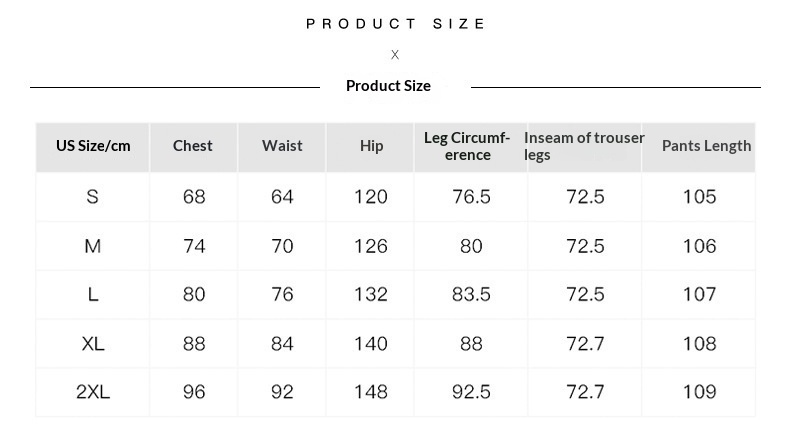Click the hip value 120 for size S

pyautogui.click(x=371, y=197)
